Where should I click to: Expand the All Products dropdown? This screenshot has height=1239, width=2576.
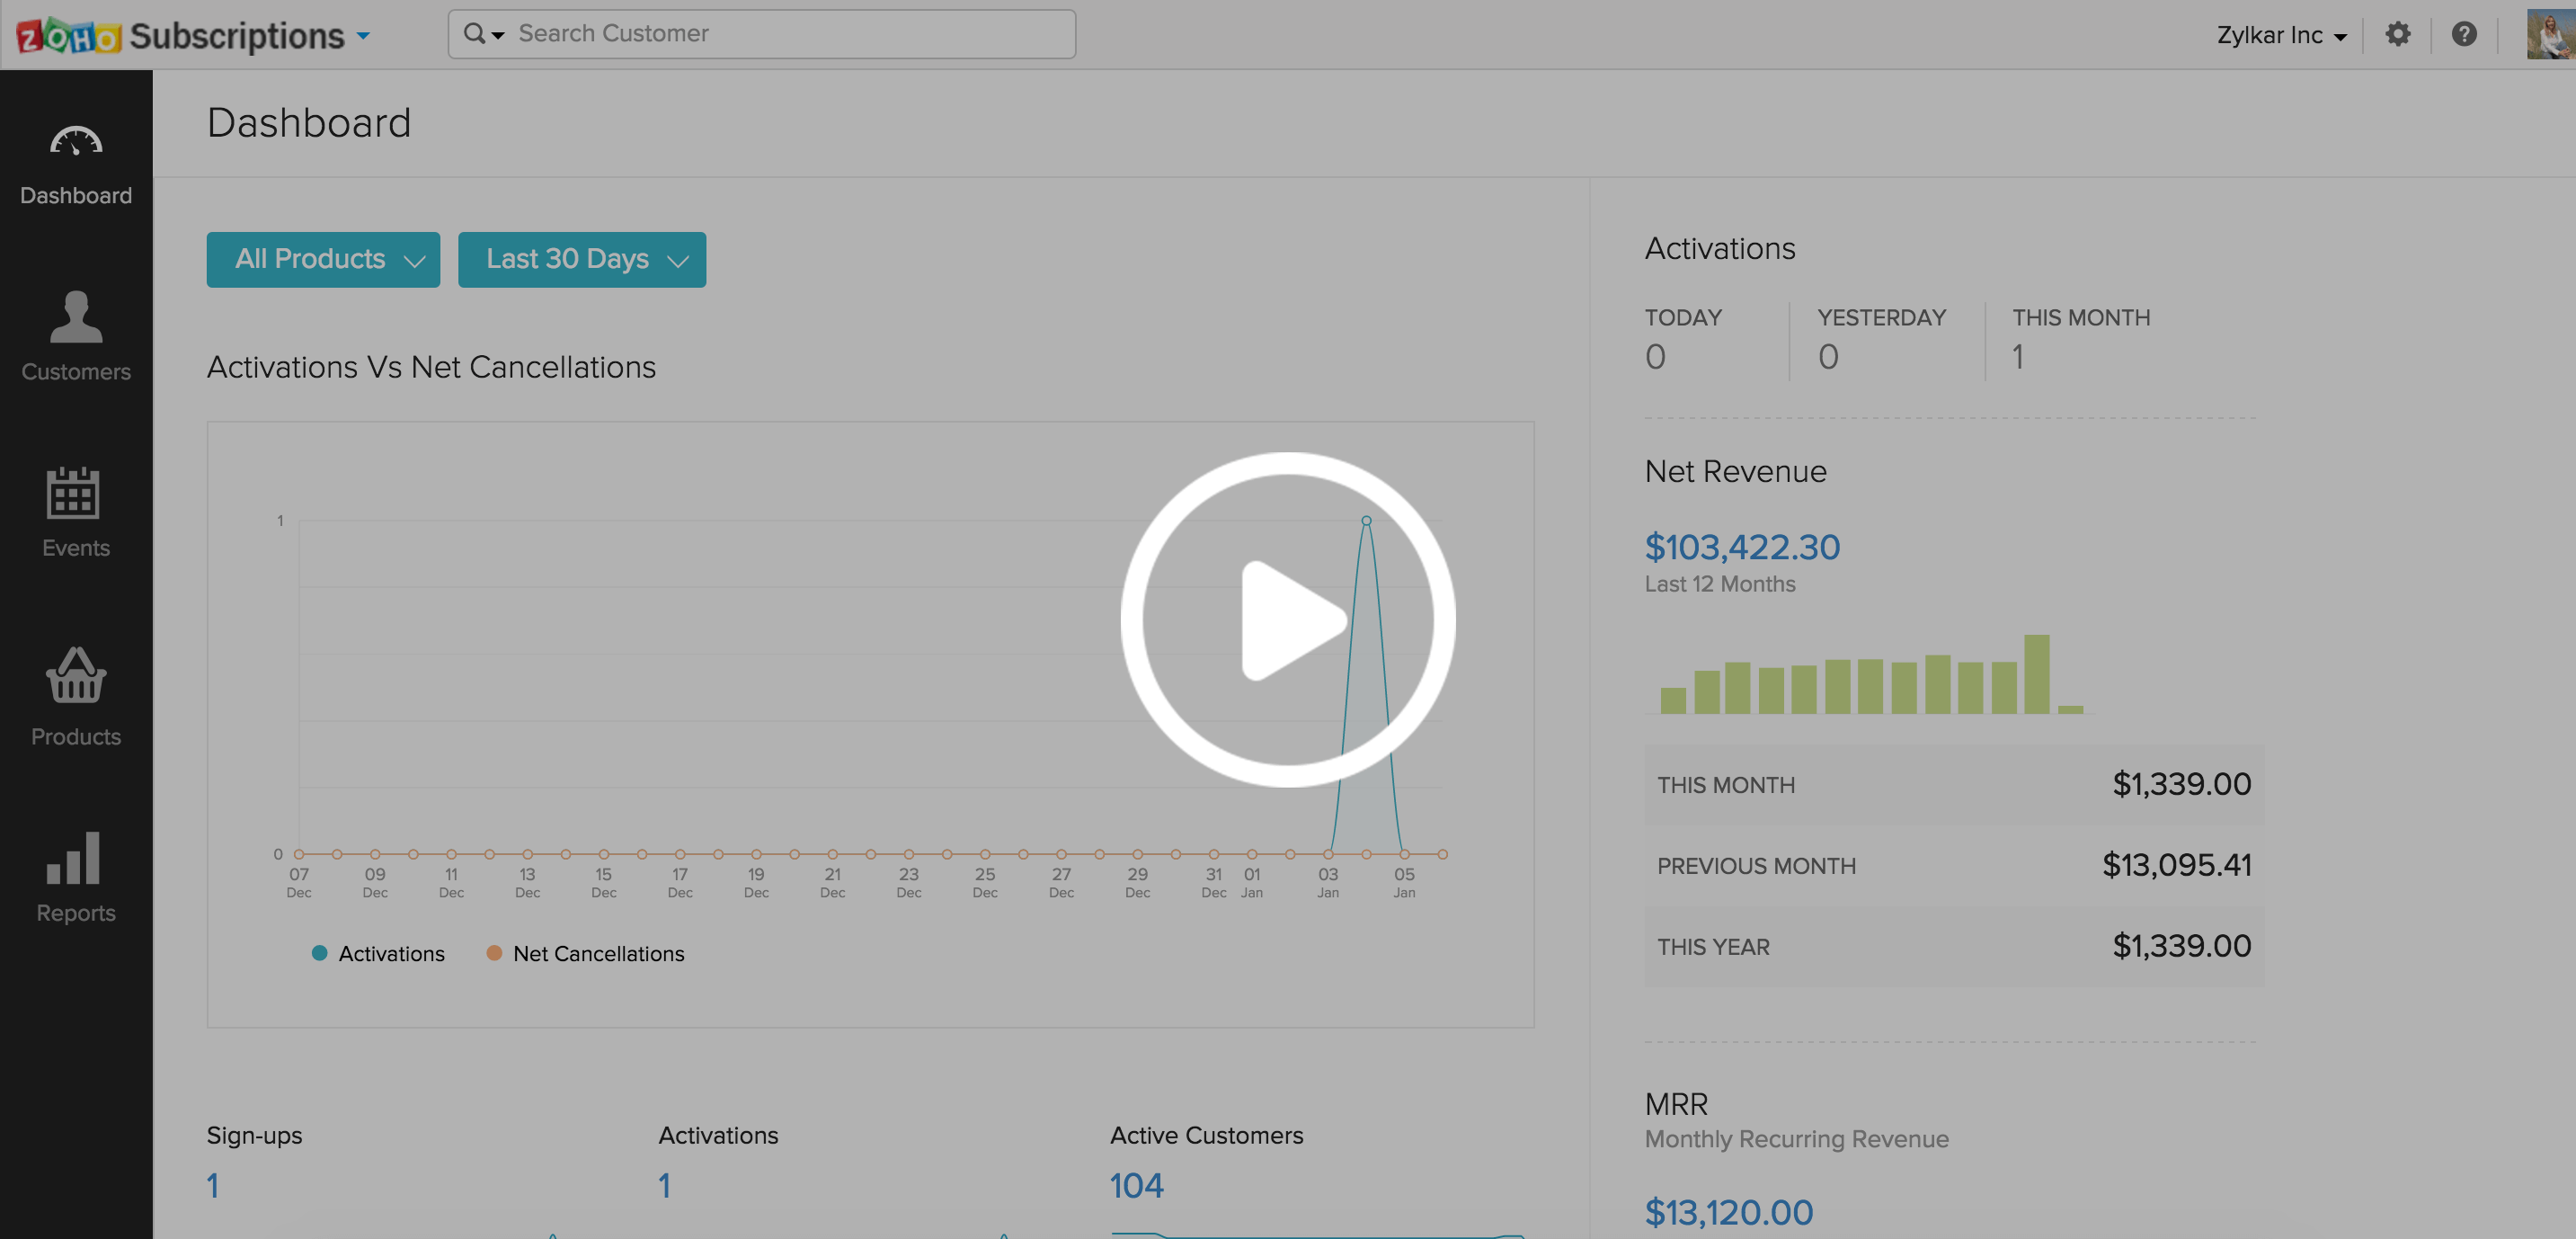point(323,259)
